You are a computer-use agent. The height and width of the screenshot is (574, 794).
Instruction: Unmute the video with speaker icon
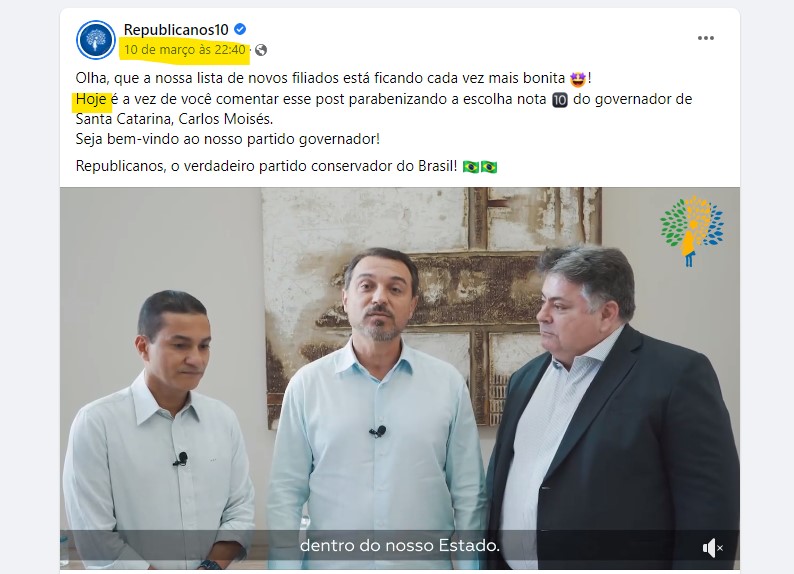tap(712, 548)
